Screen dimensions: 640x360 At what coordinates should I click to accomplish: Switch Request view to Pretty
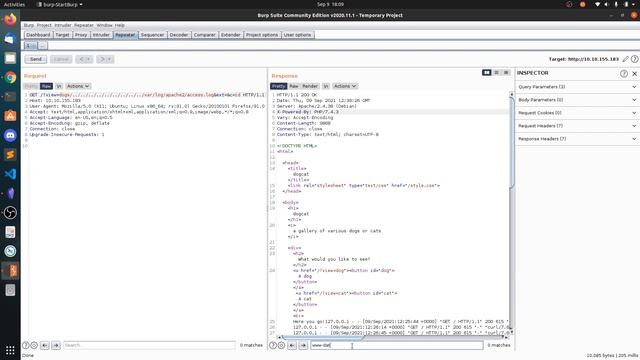click(31, 86)
